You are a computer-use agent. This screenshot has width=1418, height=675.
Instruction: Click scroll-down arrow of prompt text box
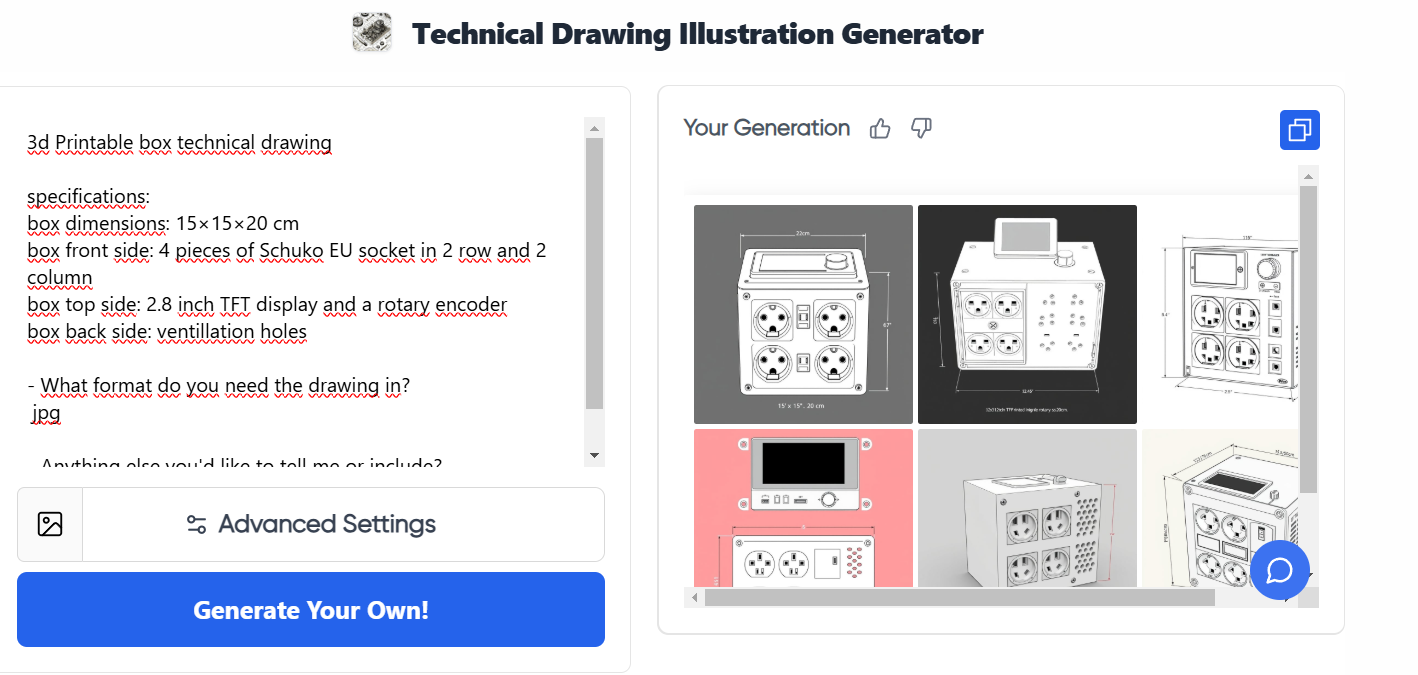pos(594,456)
